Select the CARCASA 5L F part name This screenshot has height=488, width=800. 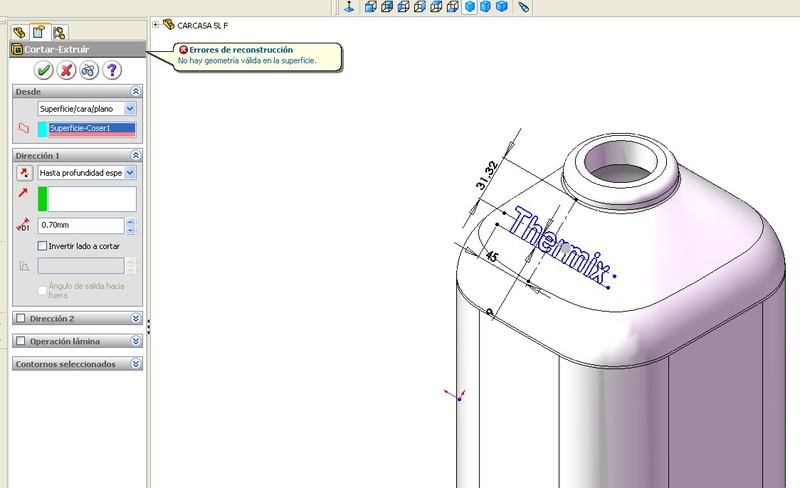[x=203, y=26]
